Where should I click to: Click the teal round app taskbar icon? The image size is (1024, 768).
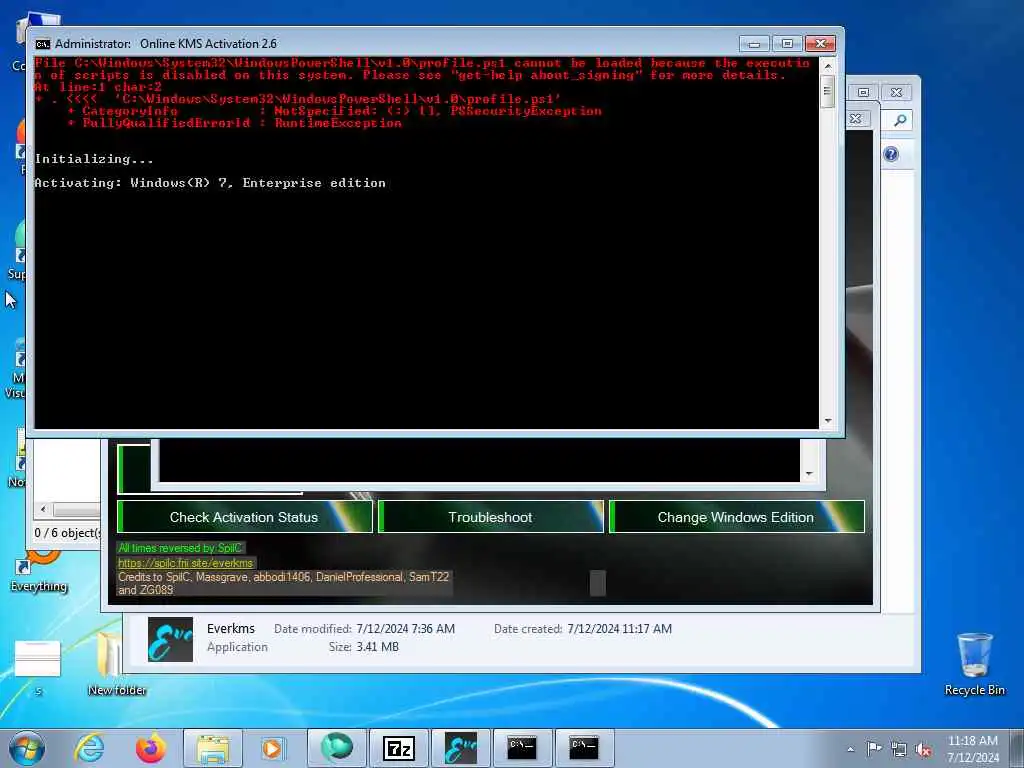coord(336,748)
